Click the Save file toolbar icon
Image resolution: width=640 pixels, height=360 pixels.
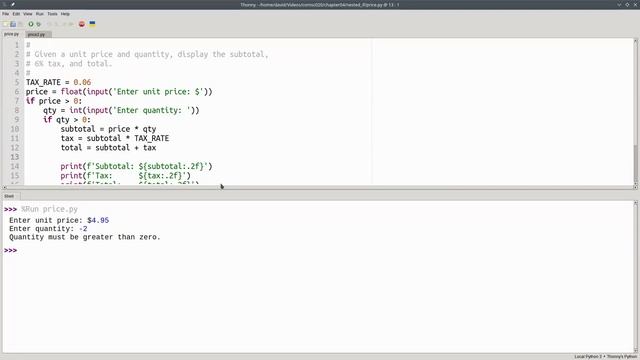tap(20, 24)
